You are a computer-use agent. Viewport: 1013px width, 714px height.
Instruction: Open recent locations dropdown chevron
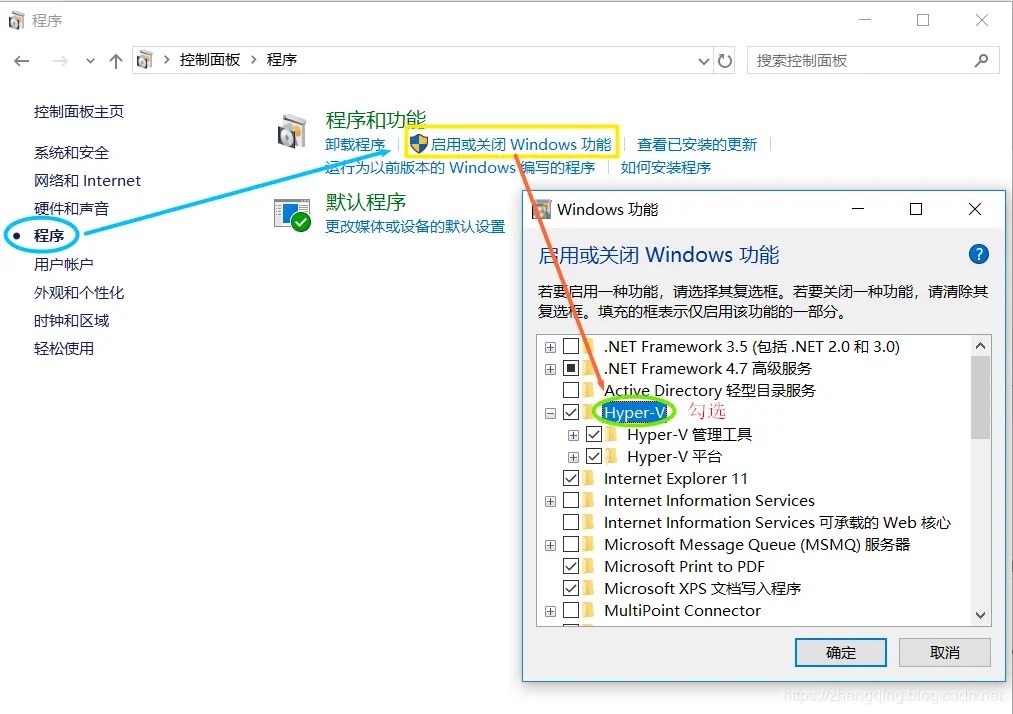tap(90, 61)
